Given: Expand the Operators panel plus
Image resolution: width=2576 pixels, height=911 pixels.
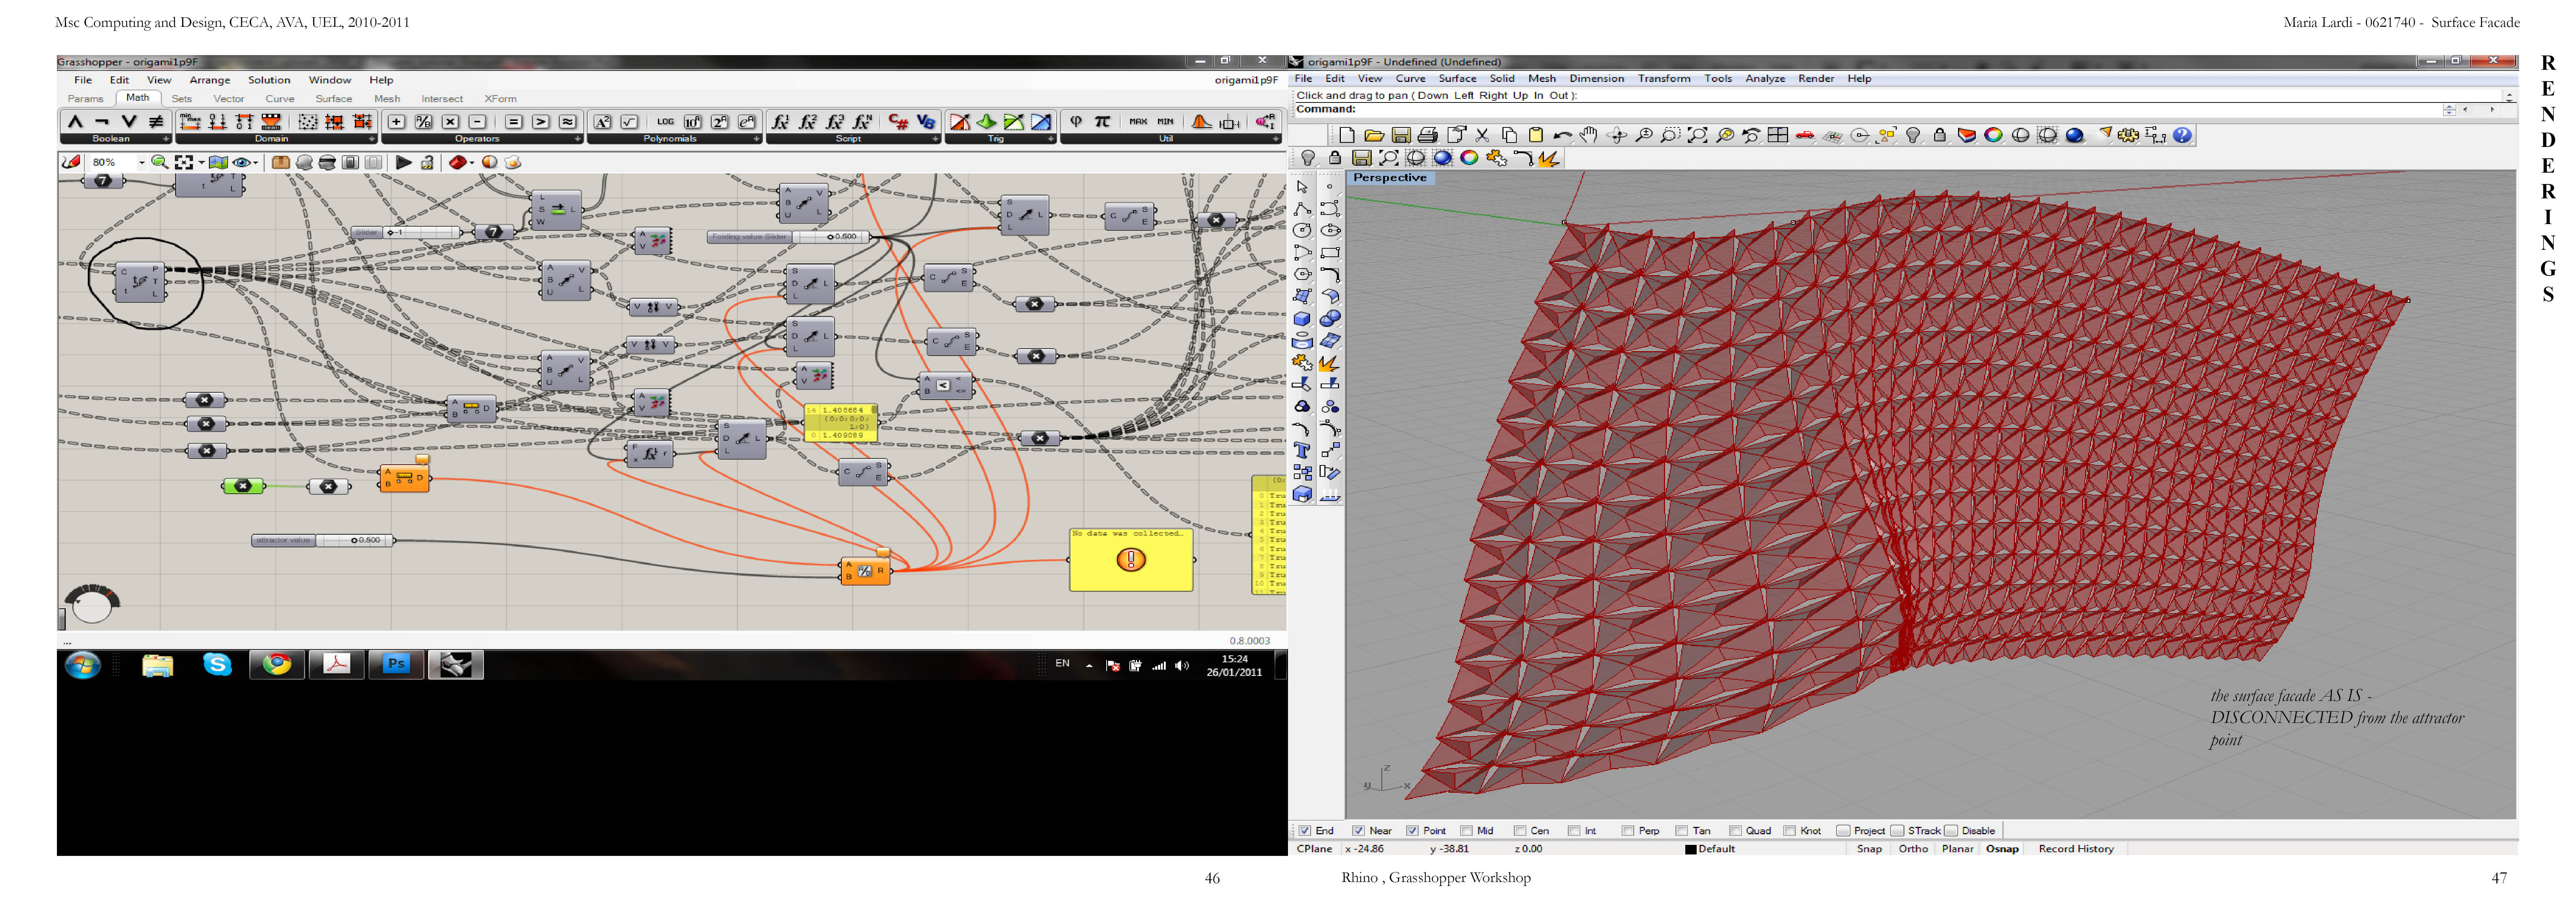Looking at the screenshot, I should click(x=577, y=139).
